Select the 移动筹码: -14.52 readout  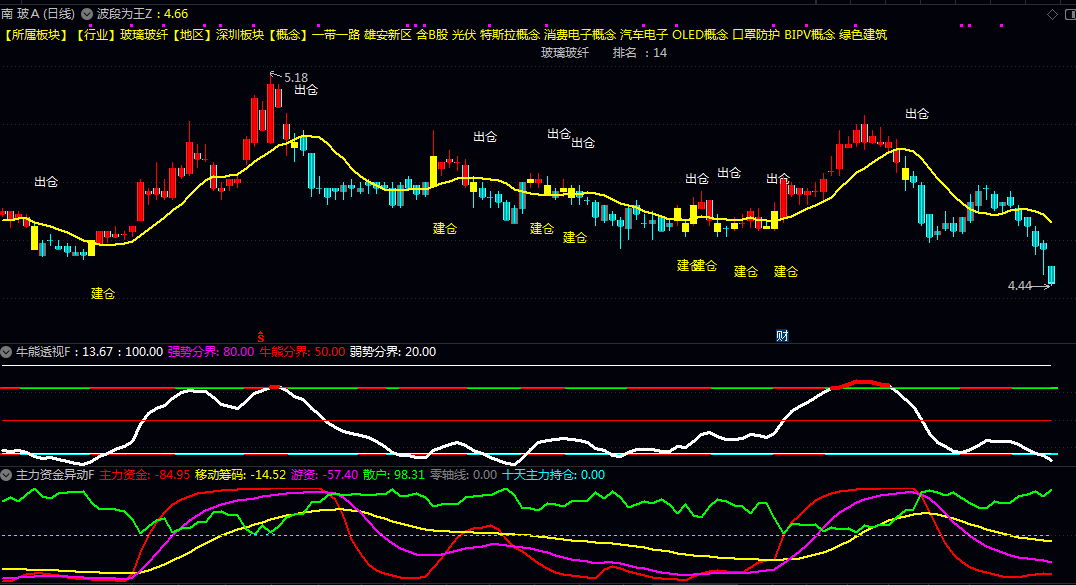point(240,474)
